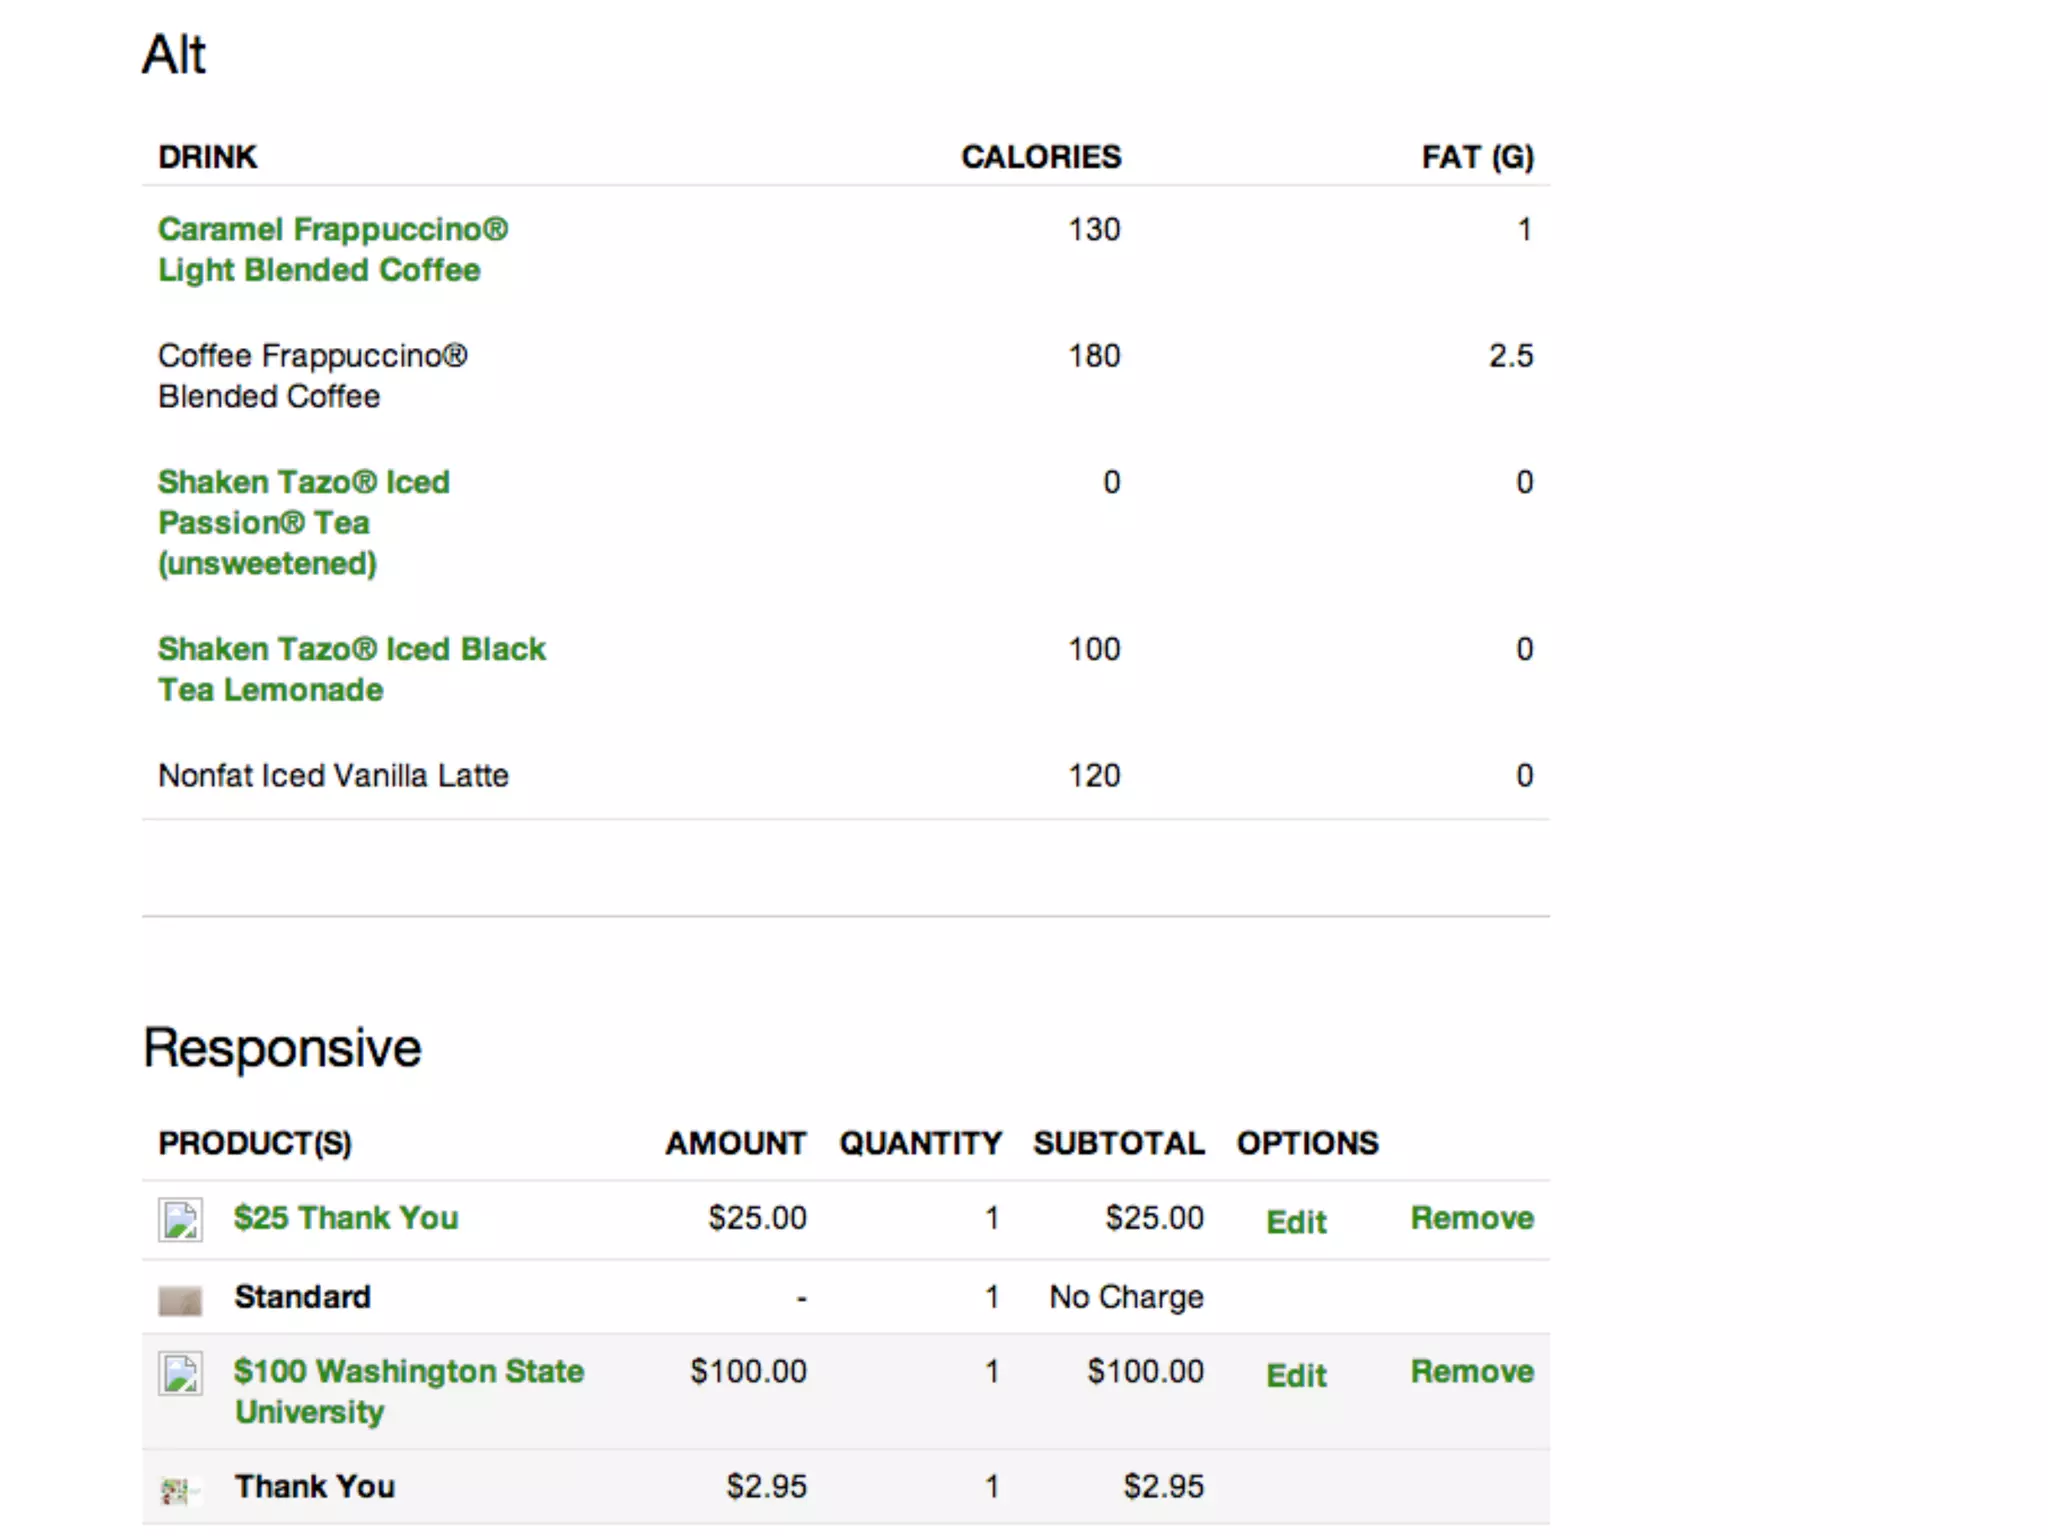
Task: Click the Thank You card thumbnail icon
Action: pyautogui.click(x=176, y=1490)
